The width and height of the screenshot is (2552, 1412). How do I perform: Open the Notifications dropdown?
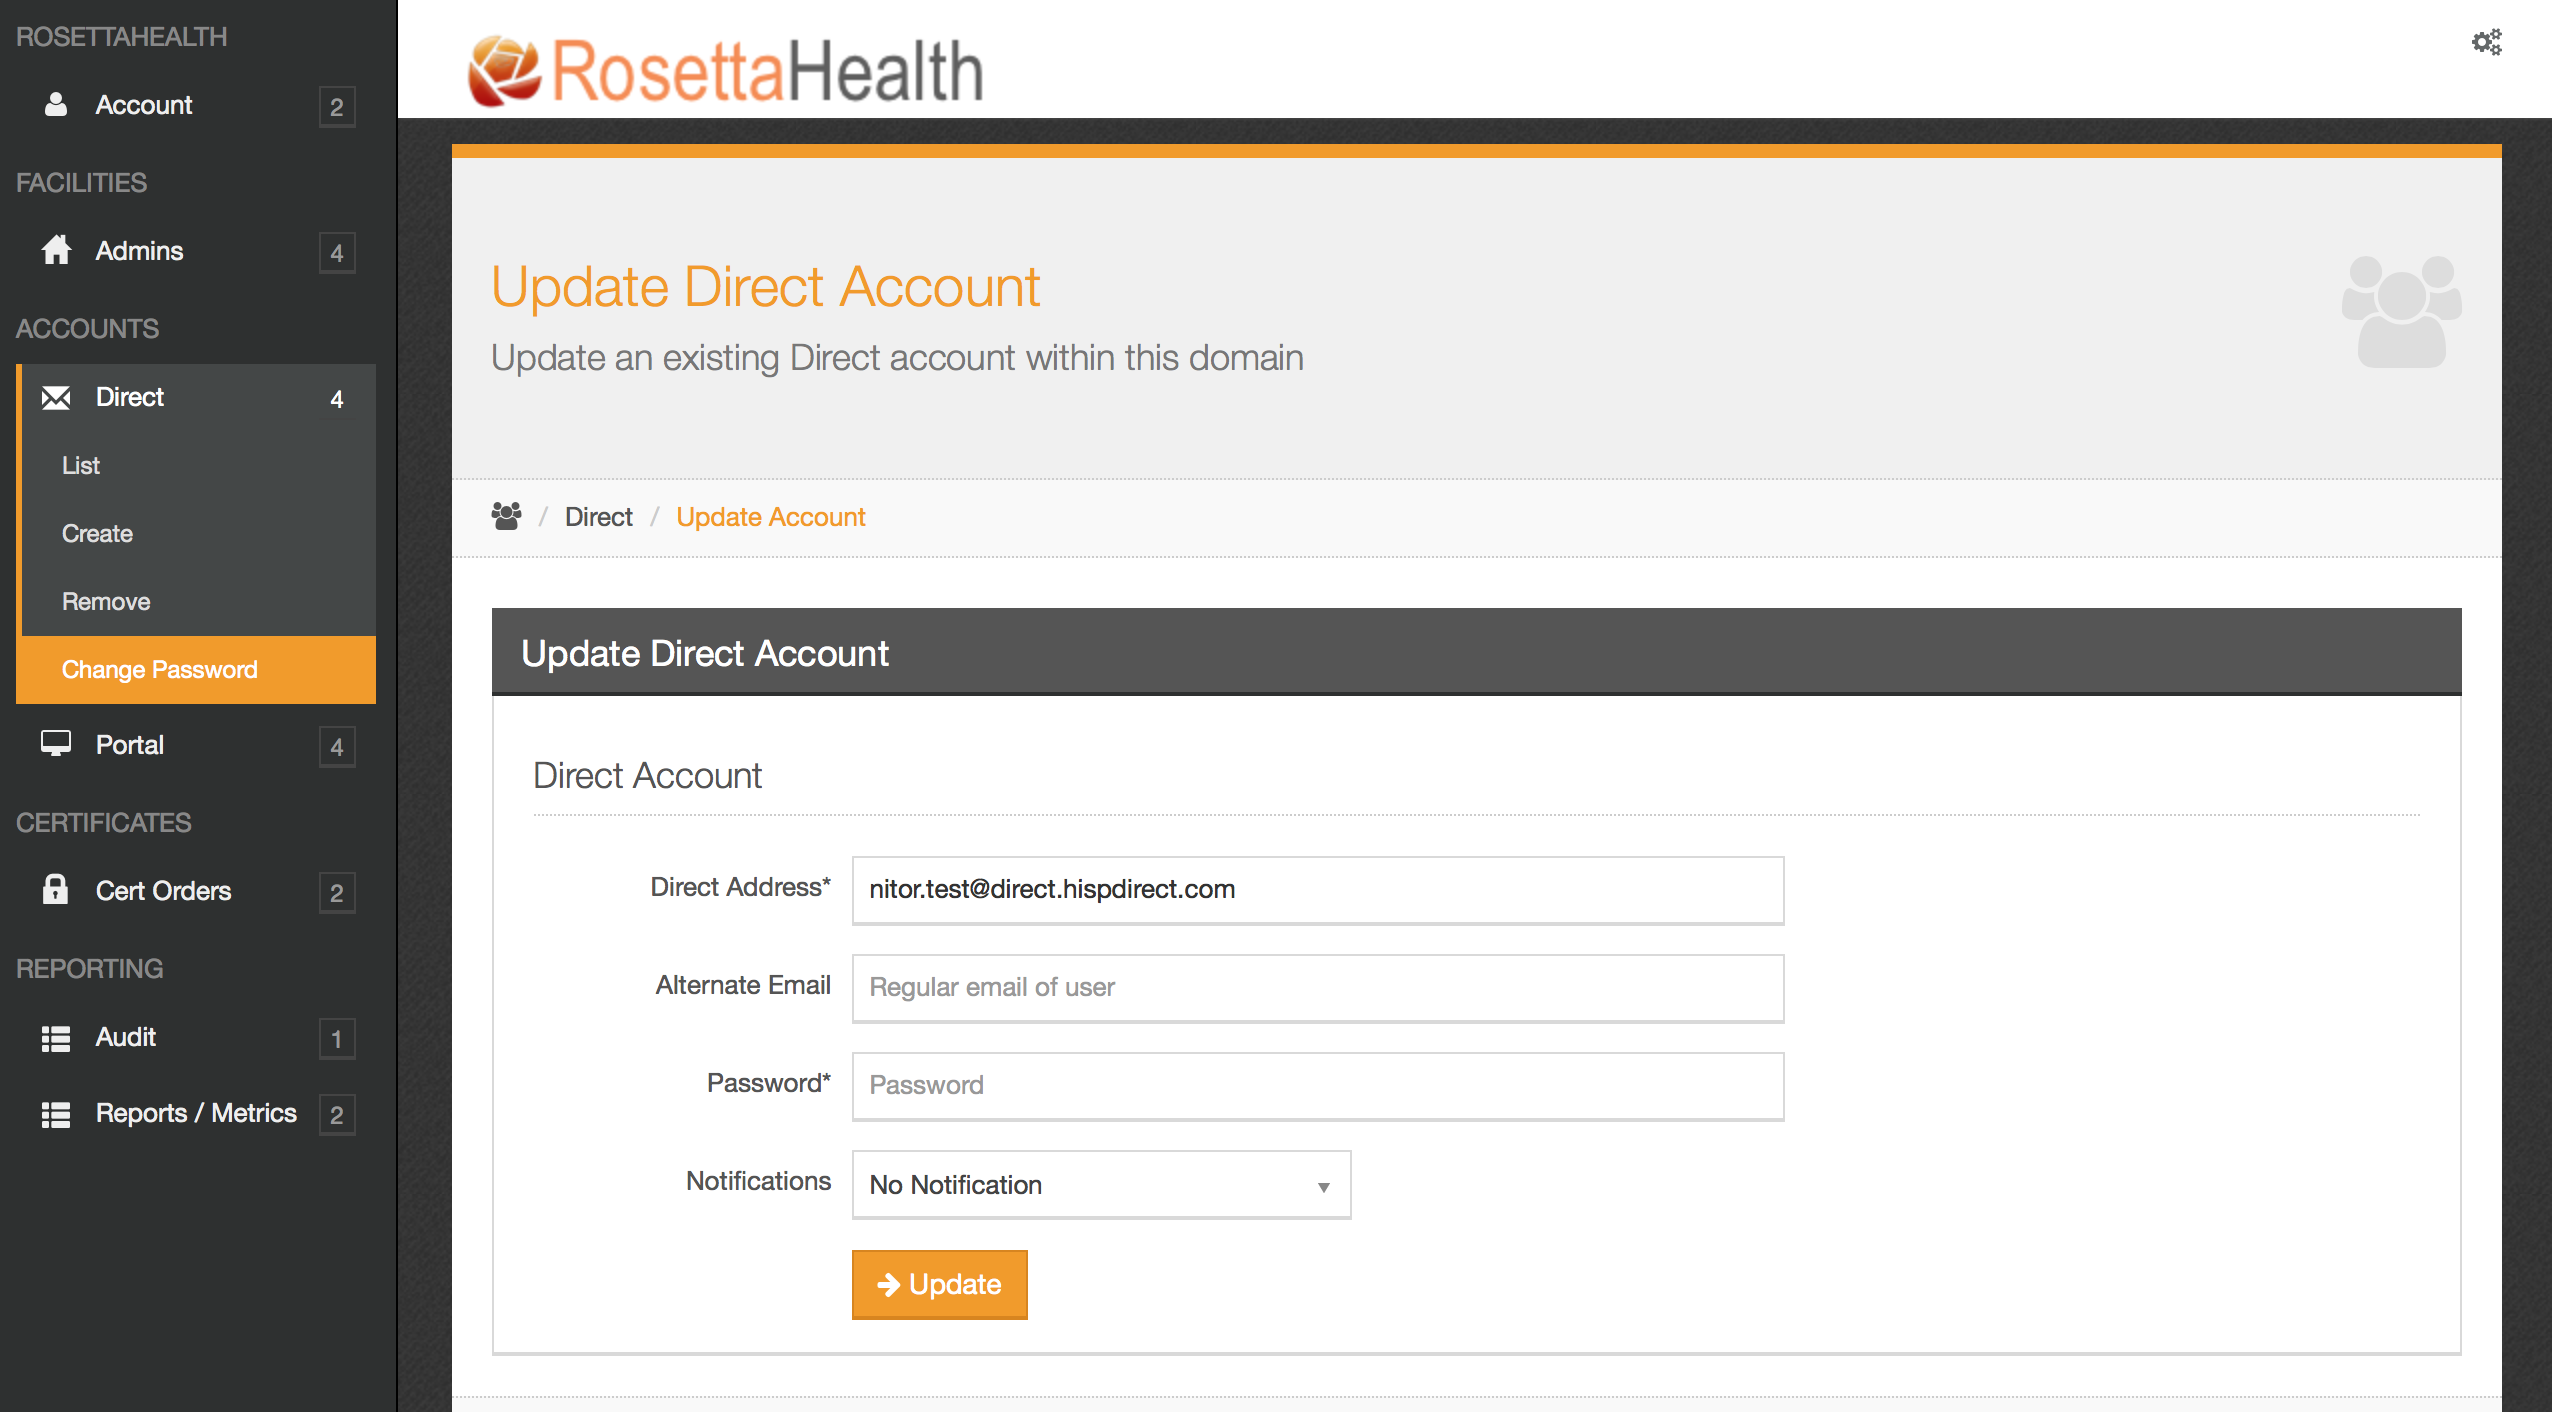point(1100,1185)
